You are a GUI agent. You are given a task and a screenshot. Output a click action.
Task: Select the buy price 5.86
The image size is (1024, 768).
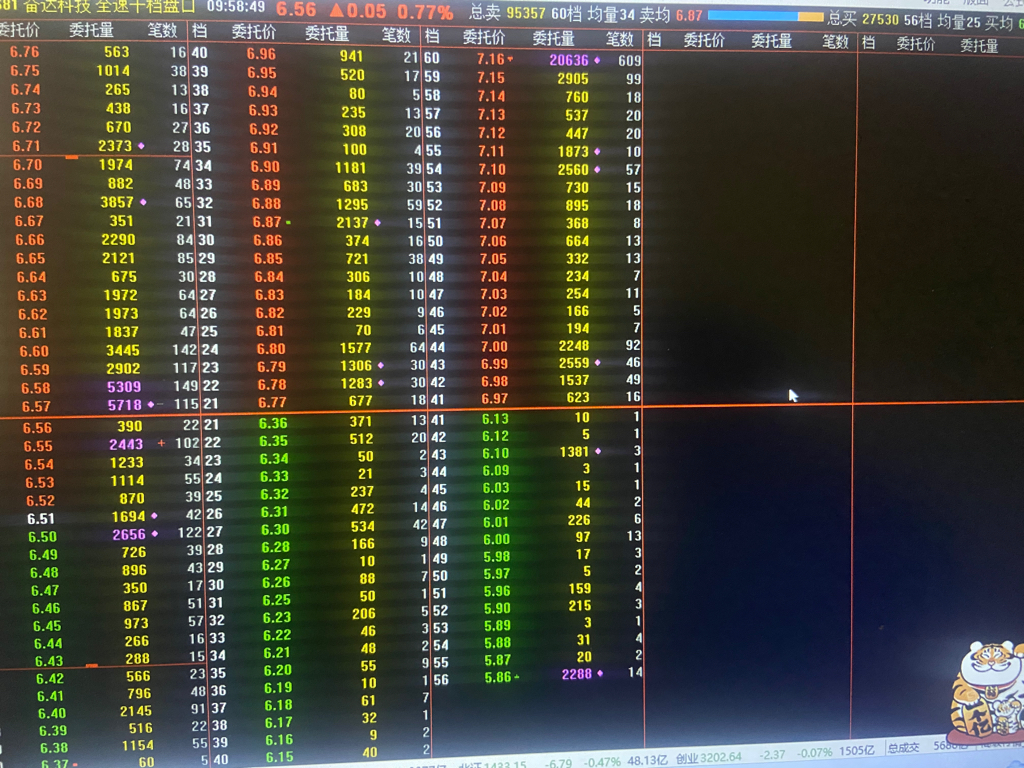tap(498, 677)
